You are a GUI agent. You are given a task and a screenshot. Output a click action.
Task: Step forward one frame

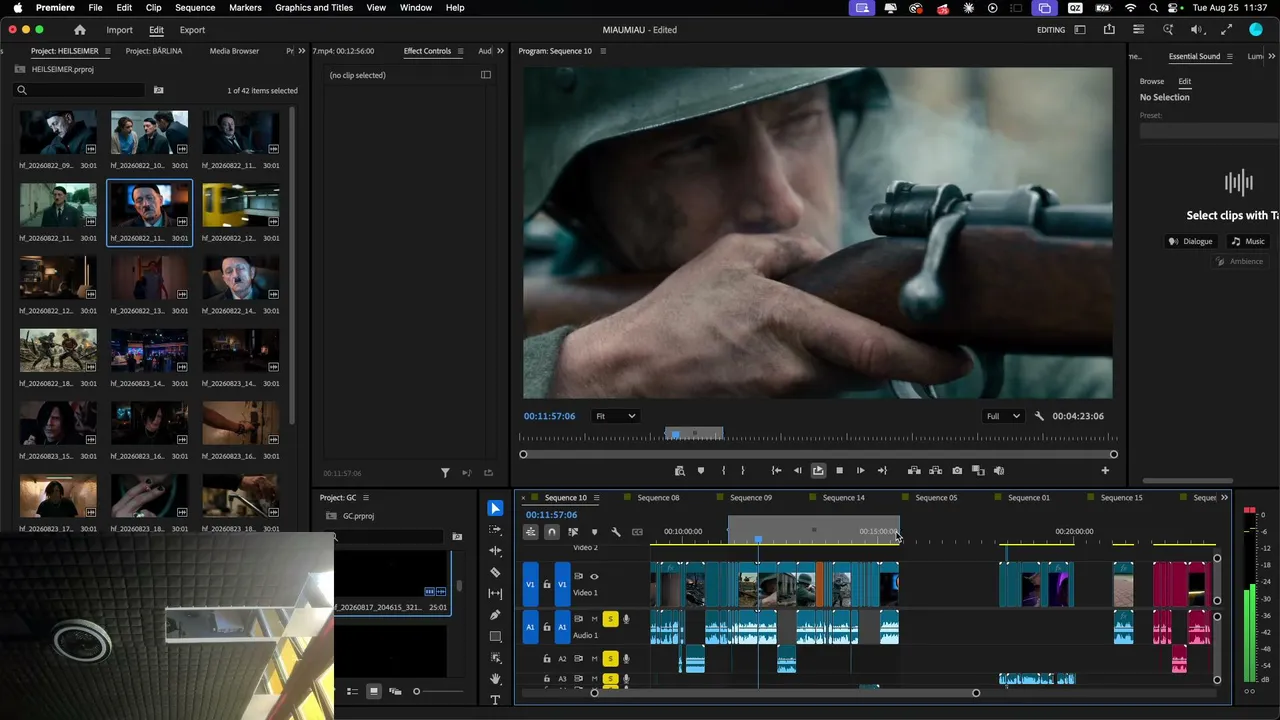(x=860, y=471)
